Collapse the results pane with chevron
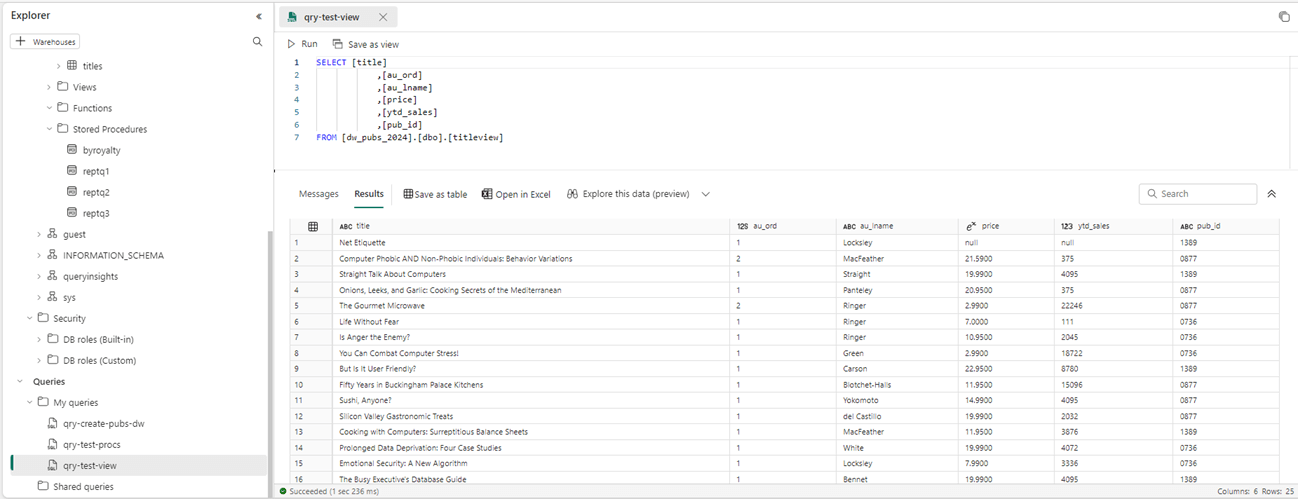 coord(1272,194)
